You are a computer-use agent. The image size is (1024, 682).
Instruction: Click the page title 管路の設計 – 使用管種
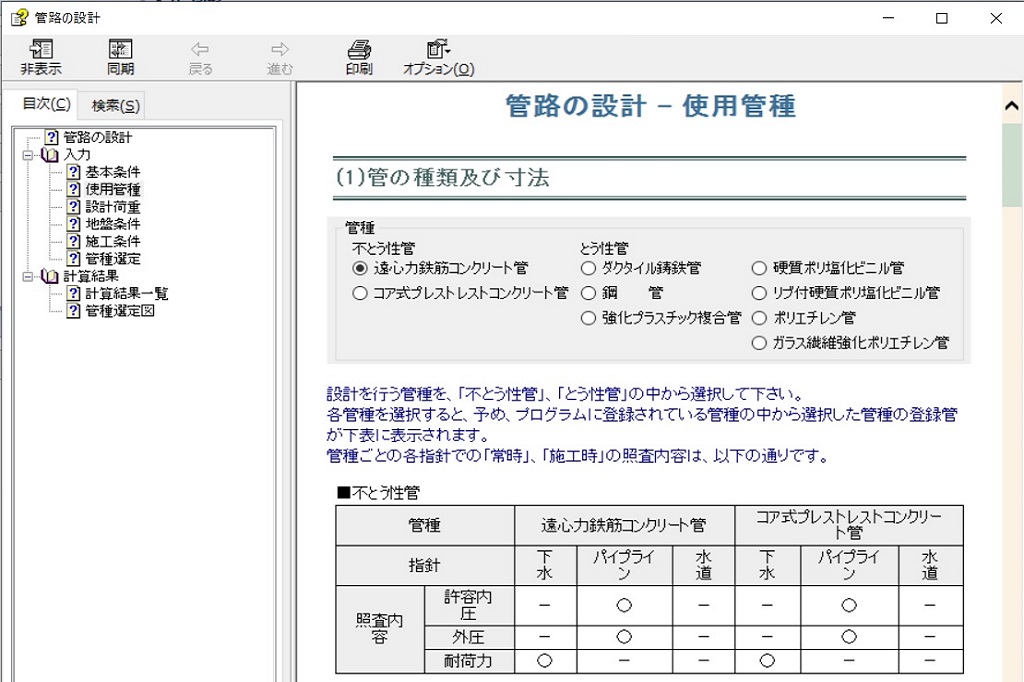point(650,106)
